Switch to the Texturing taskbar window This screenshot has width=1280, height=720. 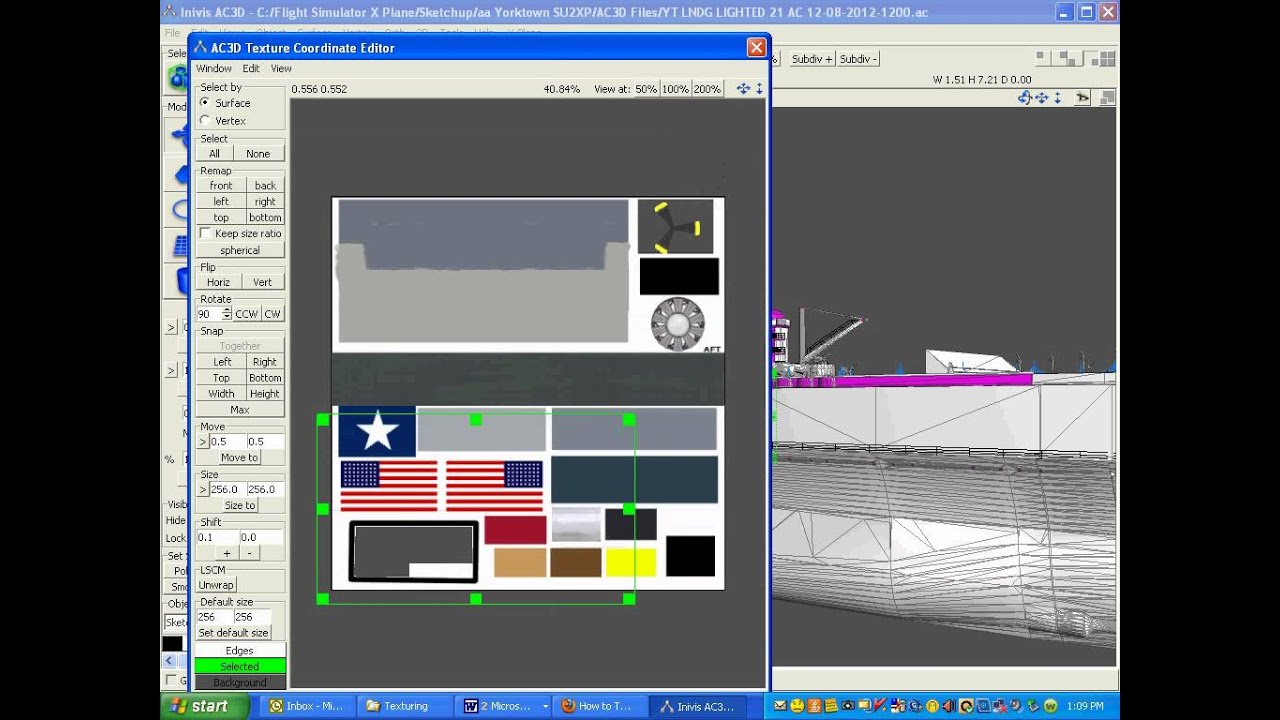(405, 706)
